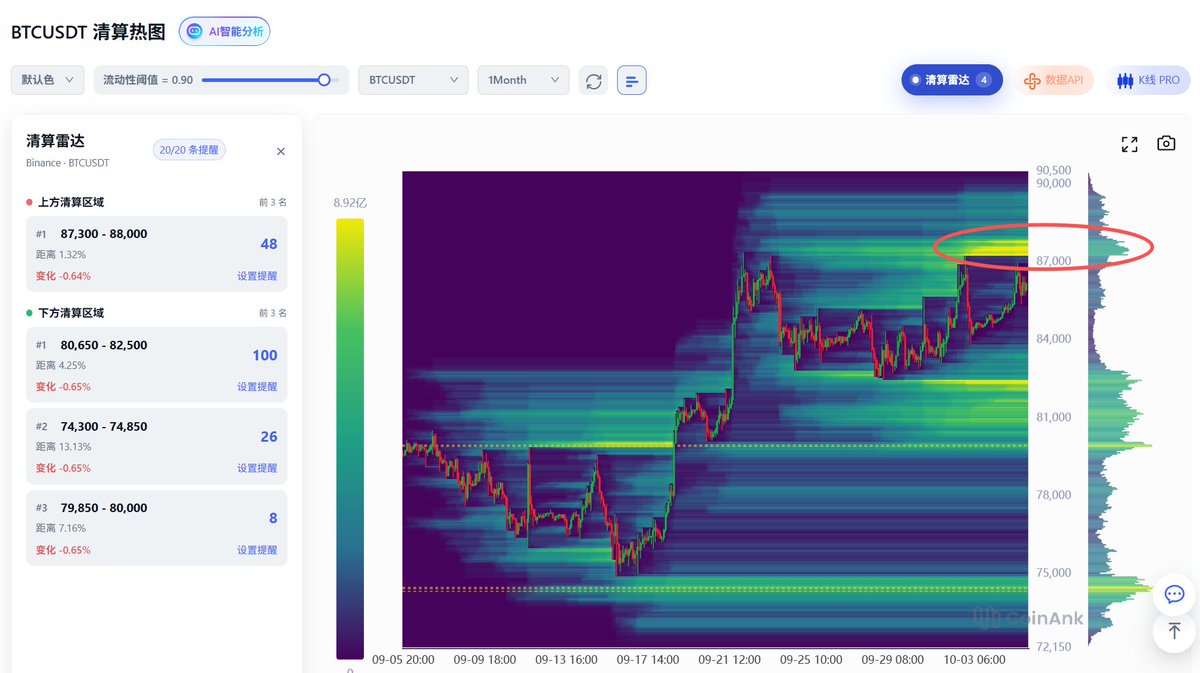Click the score 48 in the 87,300 card
This screenshot has width=1200, height=673.
269,244
